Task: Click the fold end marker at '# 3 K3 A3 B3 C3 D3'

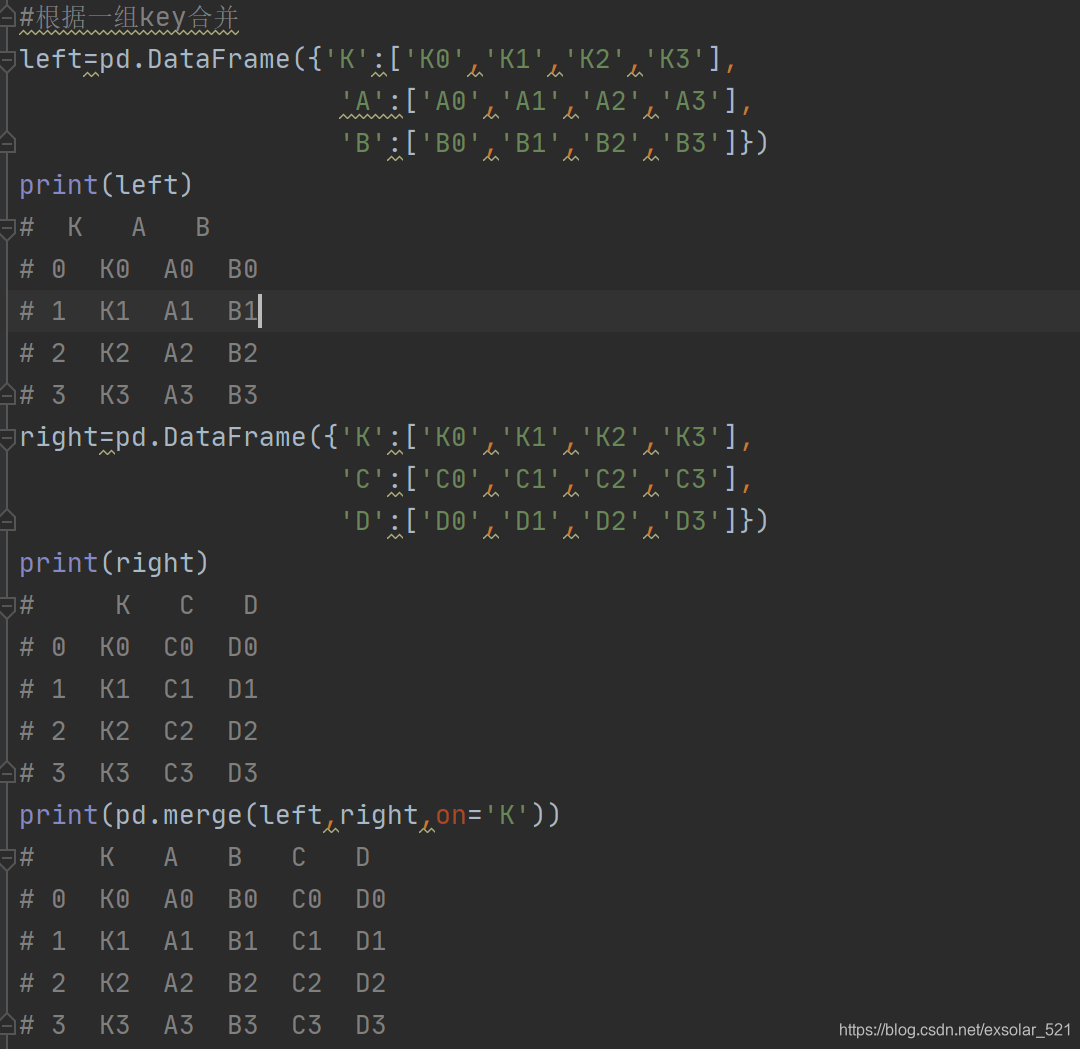Action: click(x=6, y=1025)
